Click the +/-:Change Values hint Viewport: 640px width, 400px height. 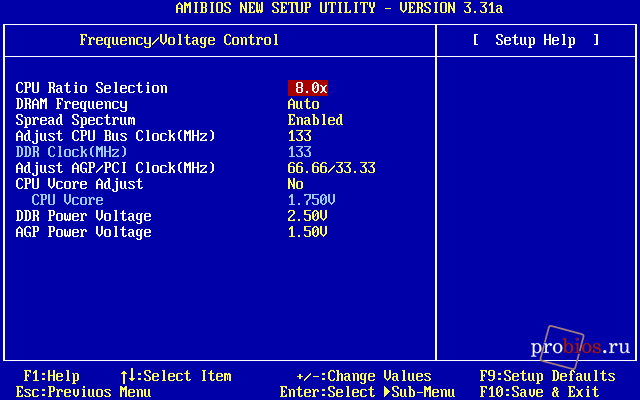(364, 376)
